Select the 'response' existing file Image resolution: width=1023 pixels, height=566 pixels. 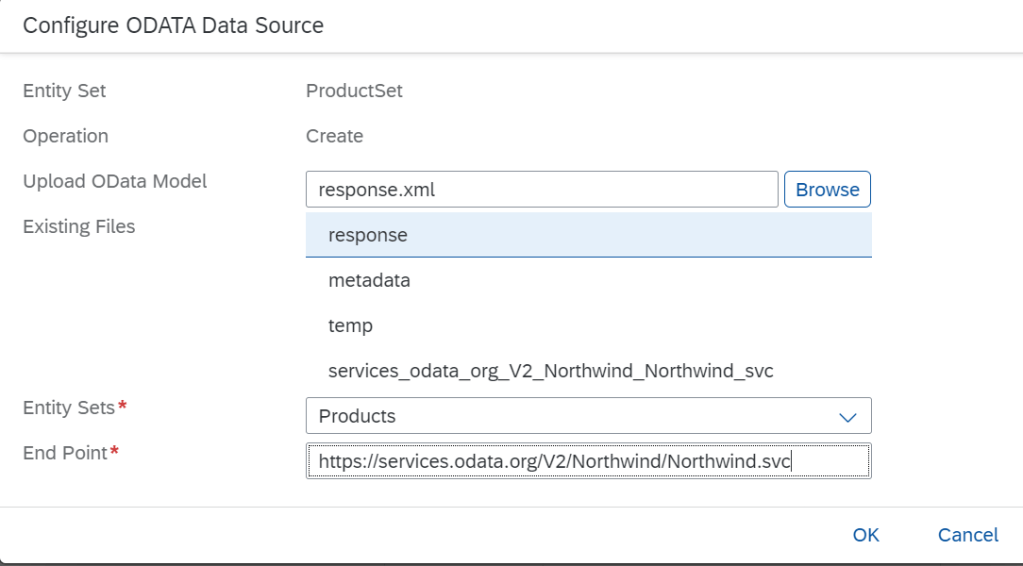588,235
